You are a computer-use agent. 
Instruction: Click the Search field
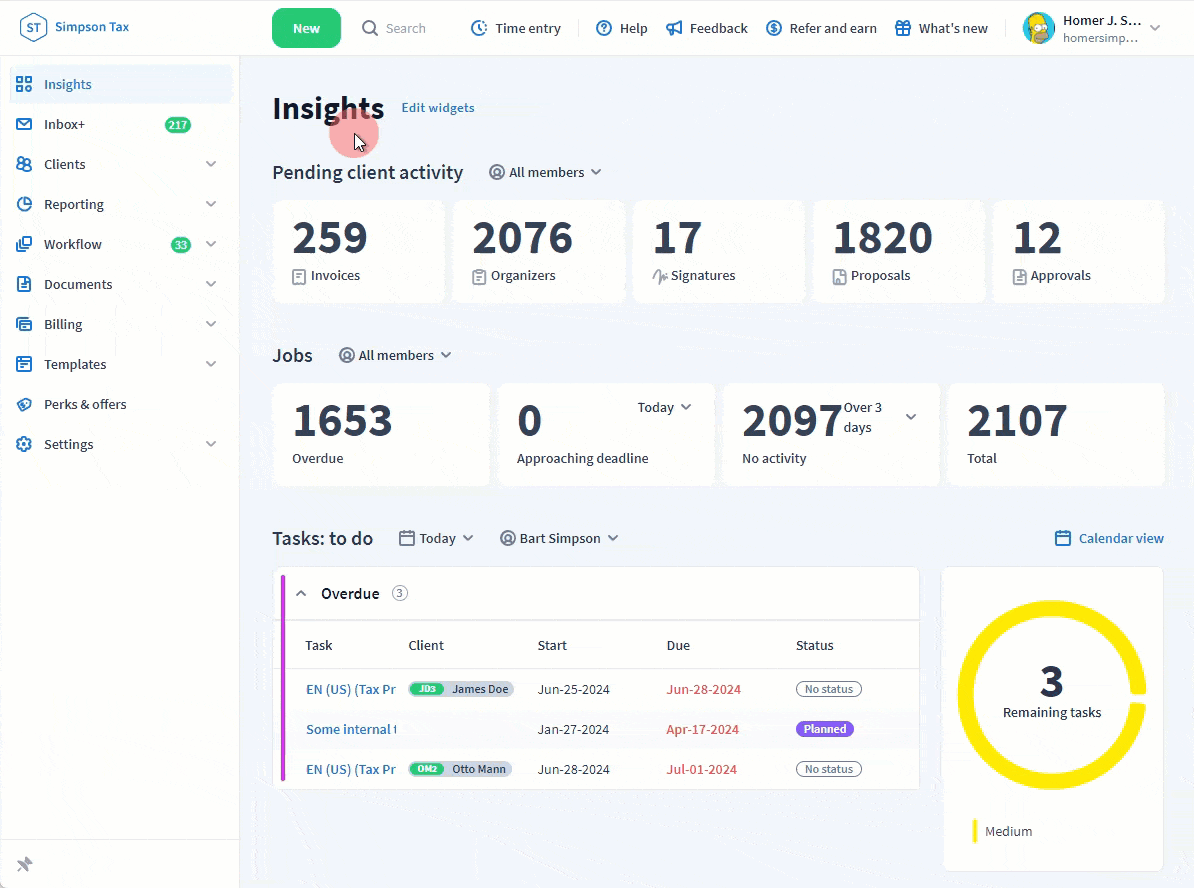coord(405,28)
